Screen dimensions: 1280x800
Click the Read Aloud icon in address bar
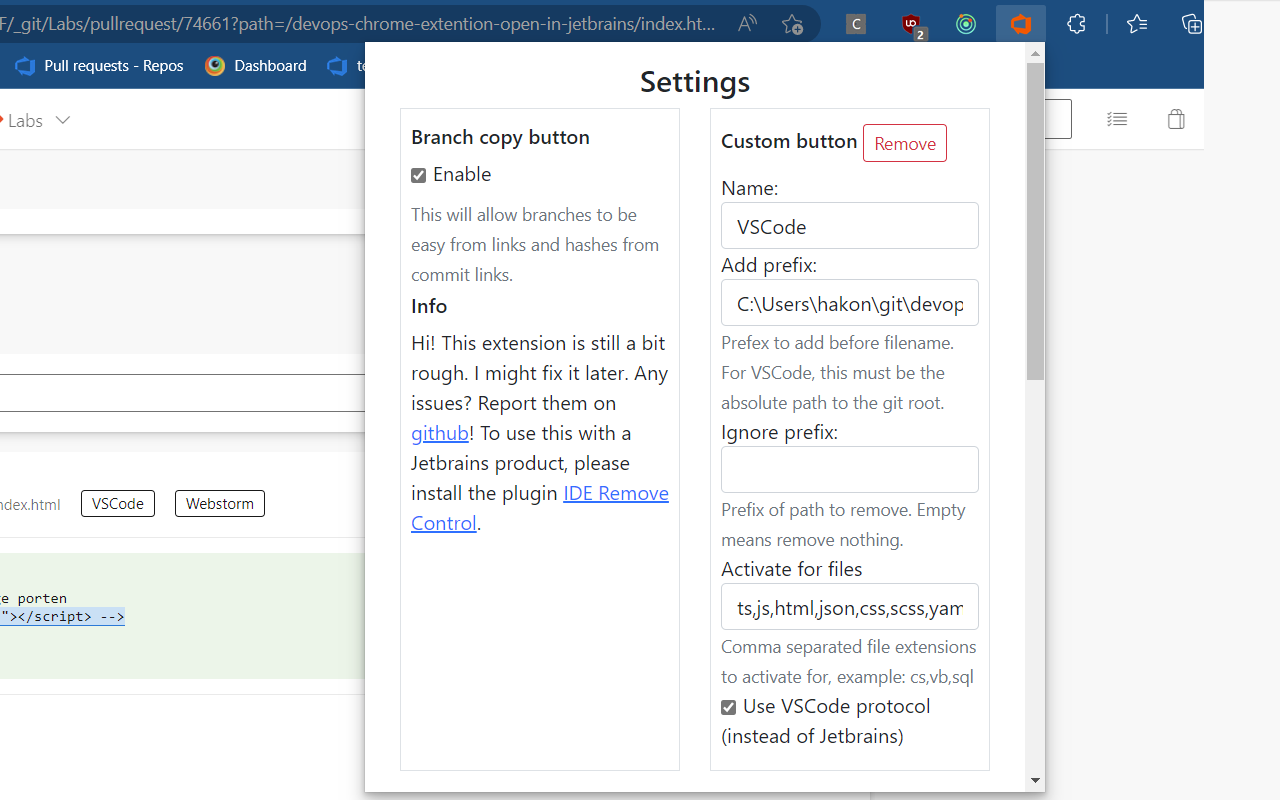tap(747, 24)
